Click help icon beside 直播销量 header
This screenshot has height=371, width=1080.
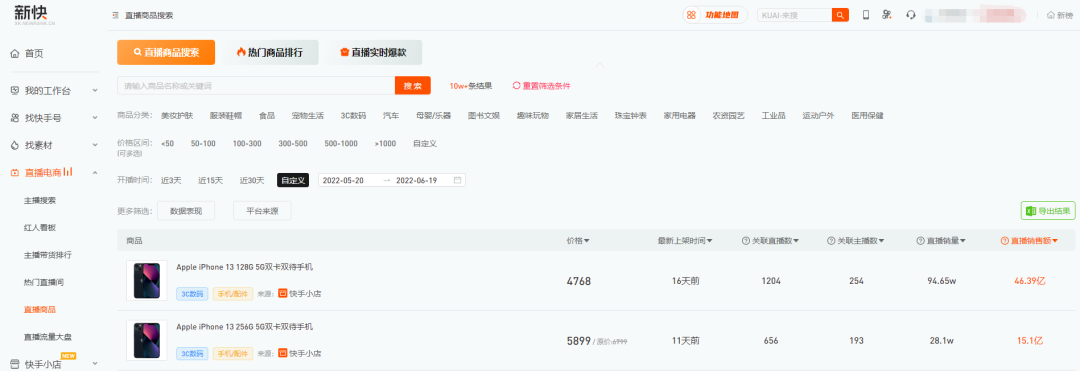[x=920, y=241]
